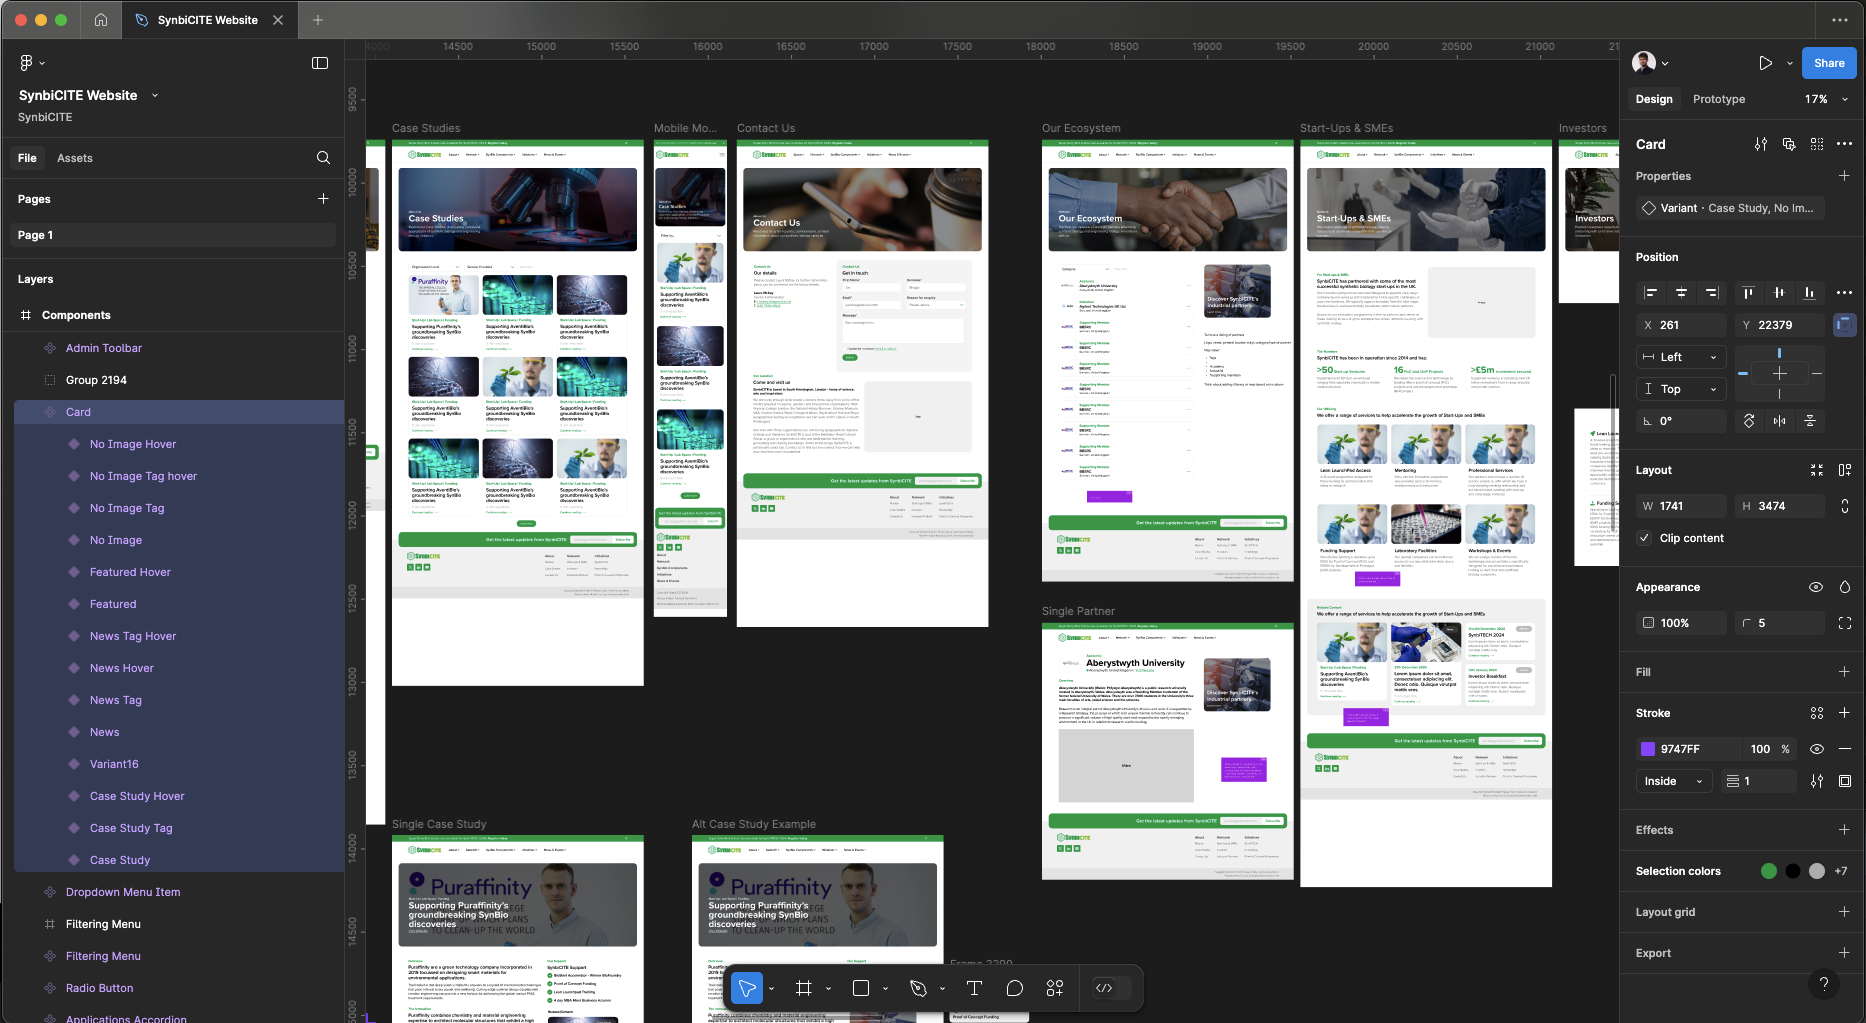
Task: Select the Move tool in toolbar
Action: pos(747,988)
